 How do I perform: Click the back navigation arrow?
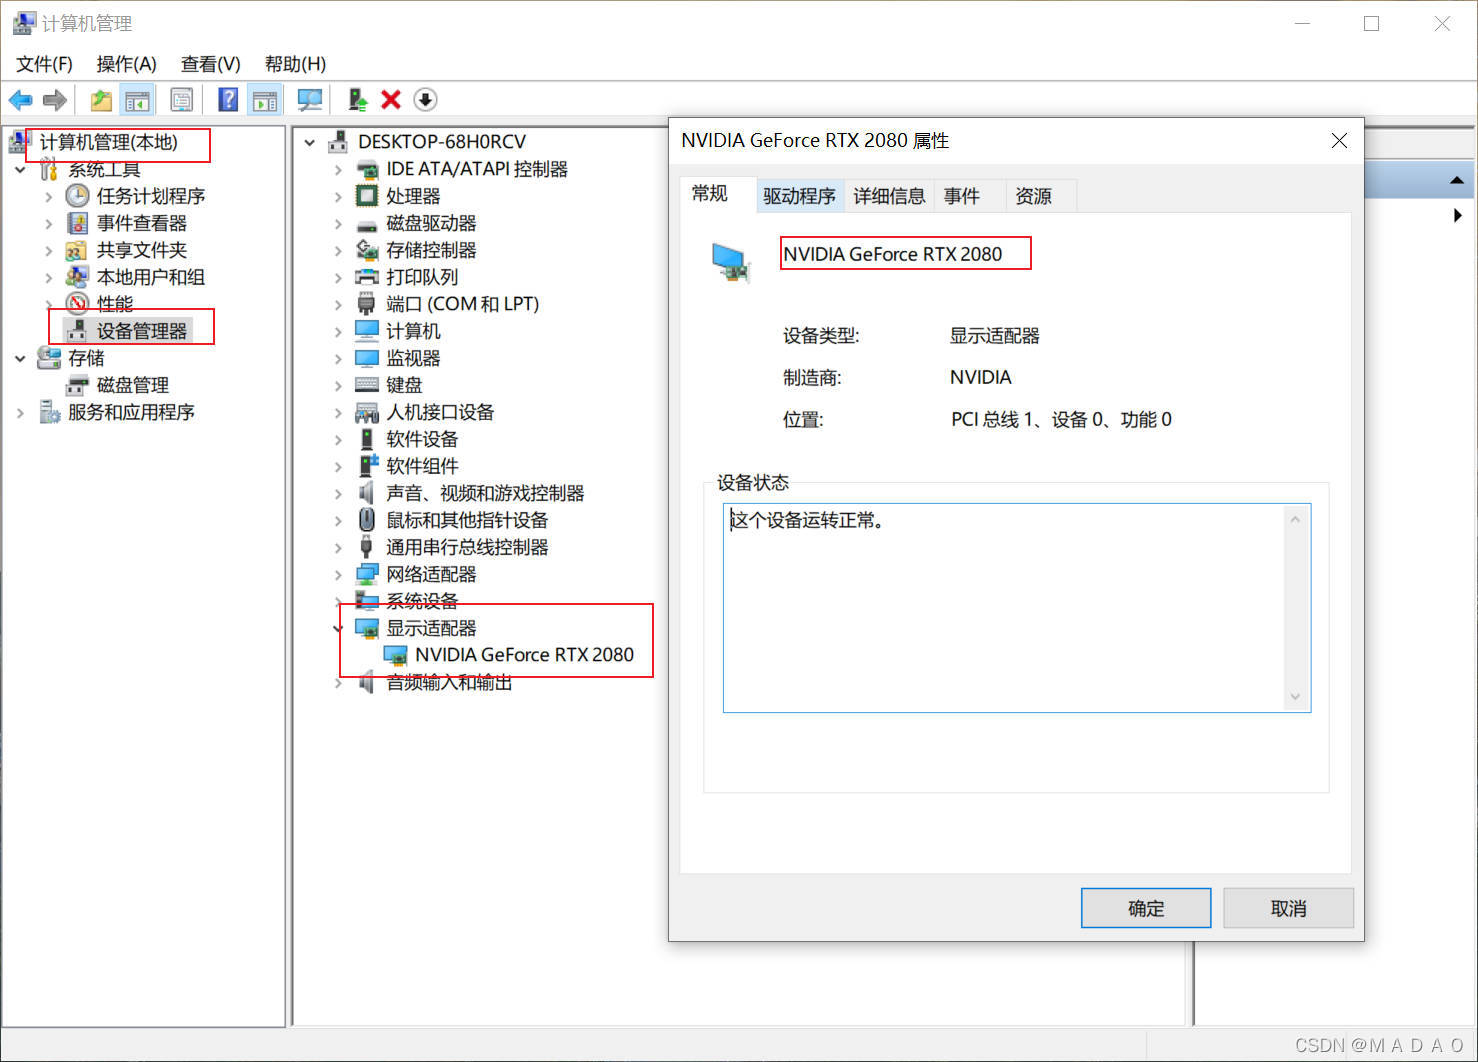[20, 99]
